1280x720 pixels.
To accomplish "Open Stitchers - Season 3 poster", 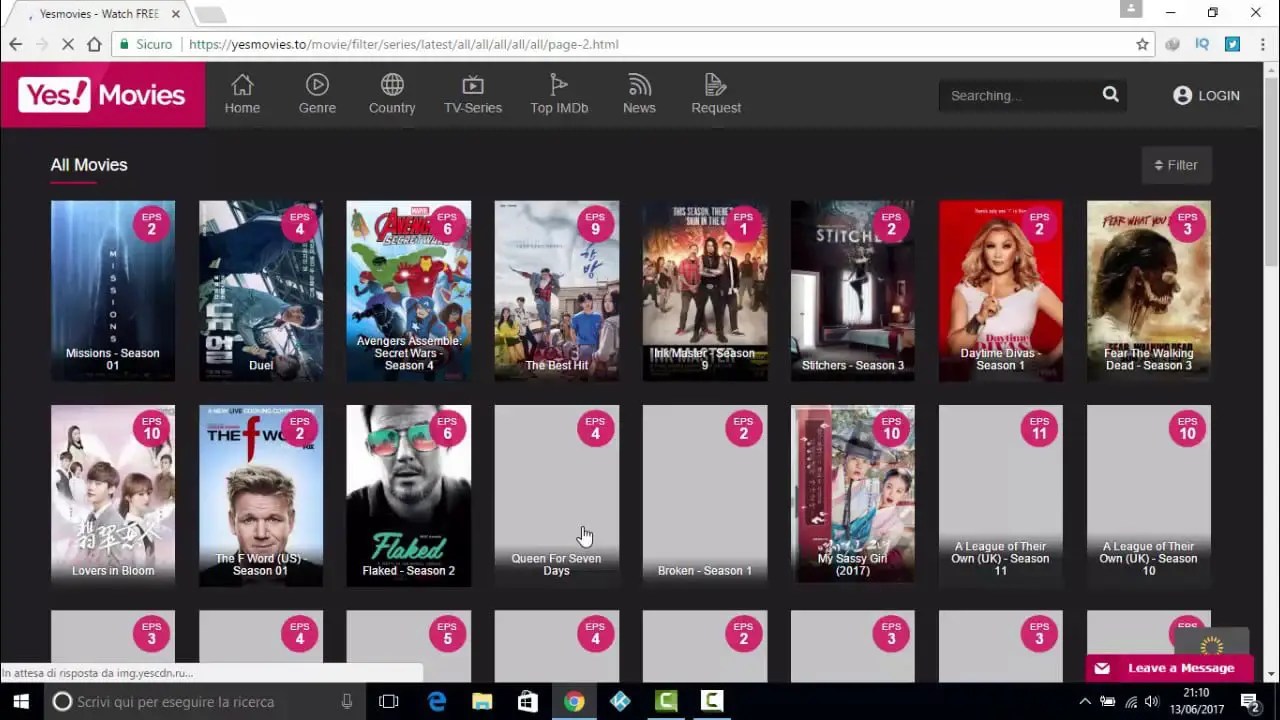I will point(853,291).
